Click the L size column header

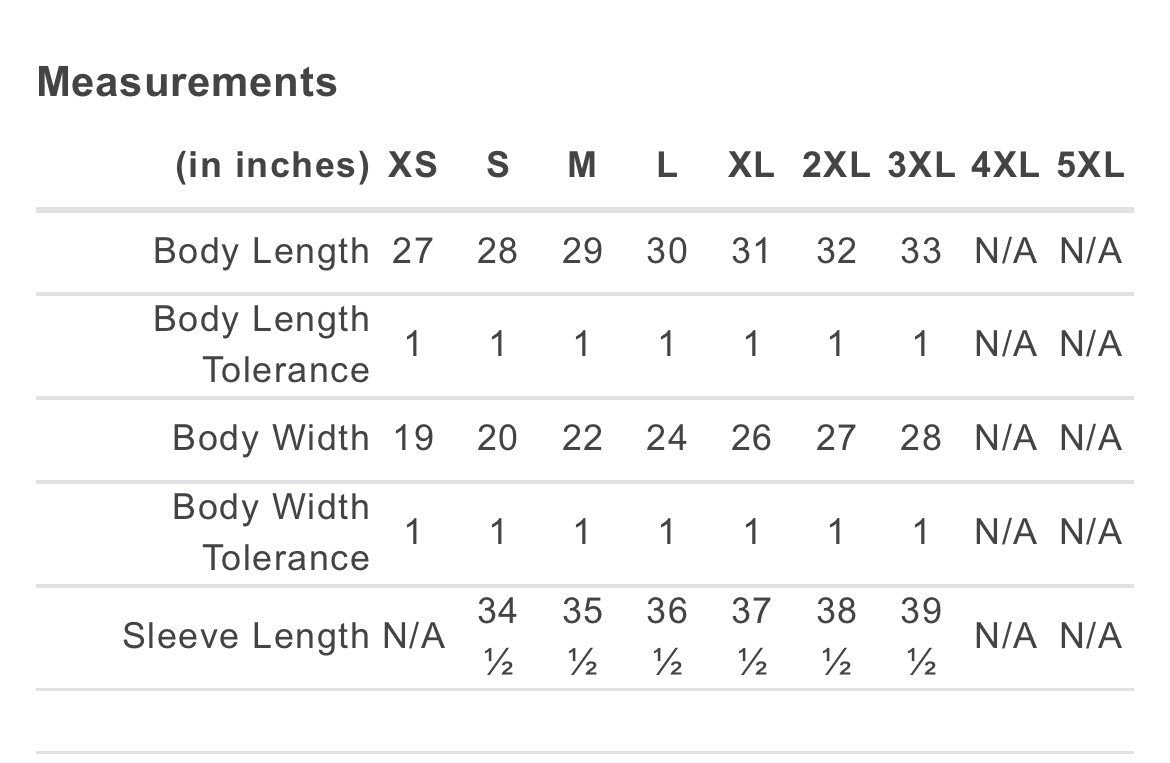point(667,165)
